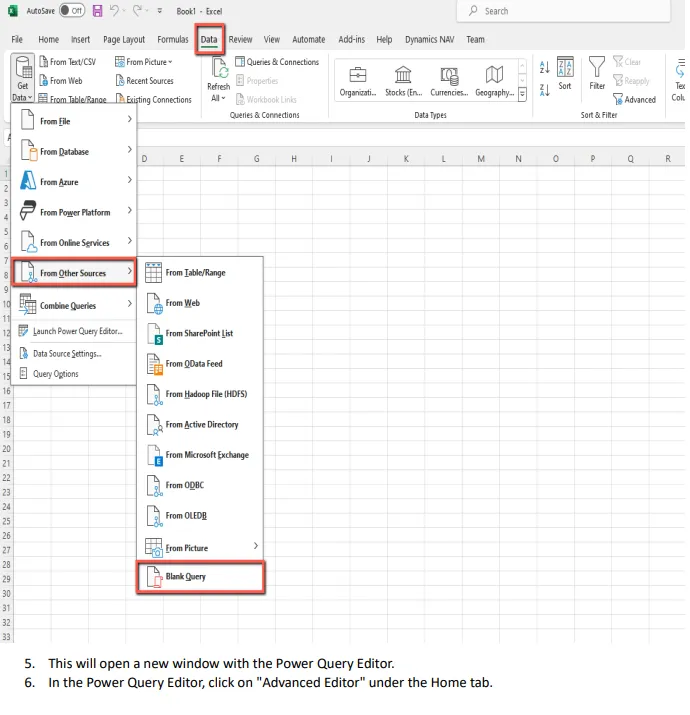Select the Data ribbon tab
Image resolution: width=690 pixels, height=715 pixels.
pos(209,40)
